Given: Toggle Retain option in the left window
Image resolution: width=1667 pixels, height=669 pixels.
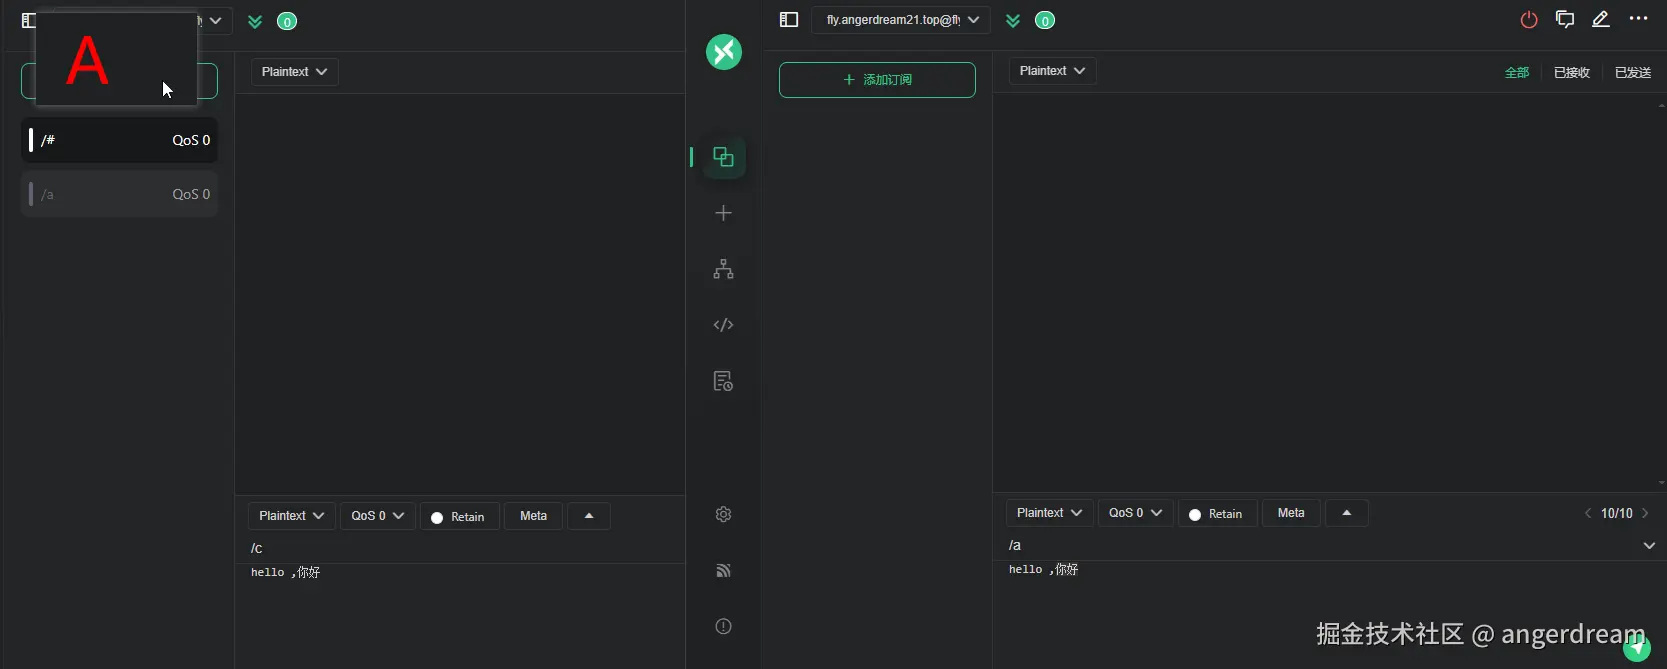Looking at the screenshot, I should [459, 516].
